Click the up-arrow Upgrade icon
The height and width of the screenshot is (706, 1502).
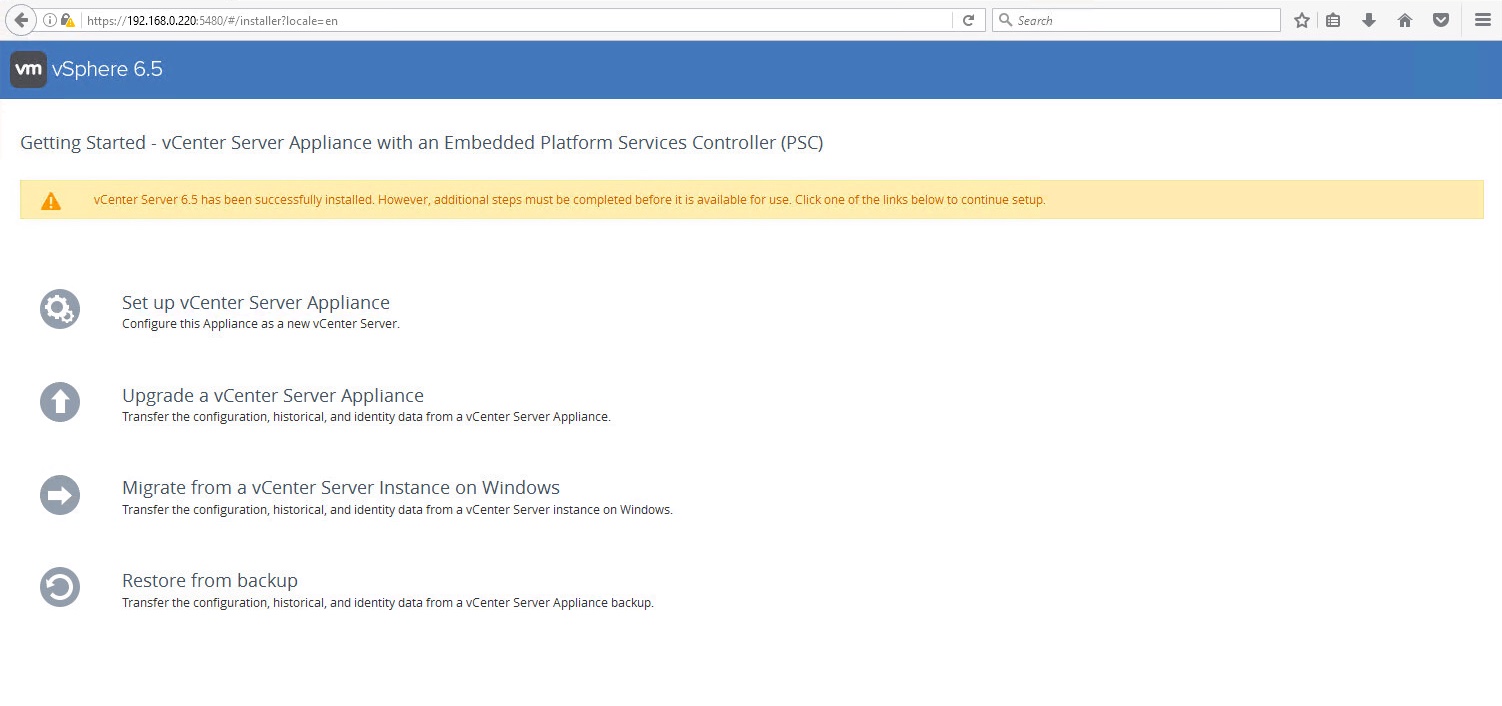[60, 402]
